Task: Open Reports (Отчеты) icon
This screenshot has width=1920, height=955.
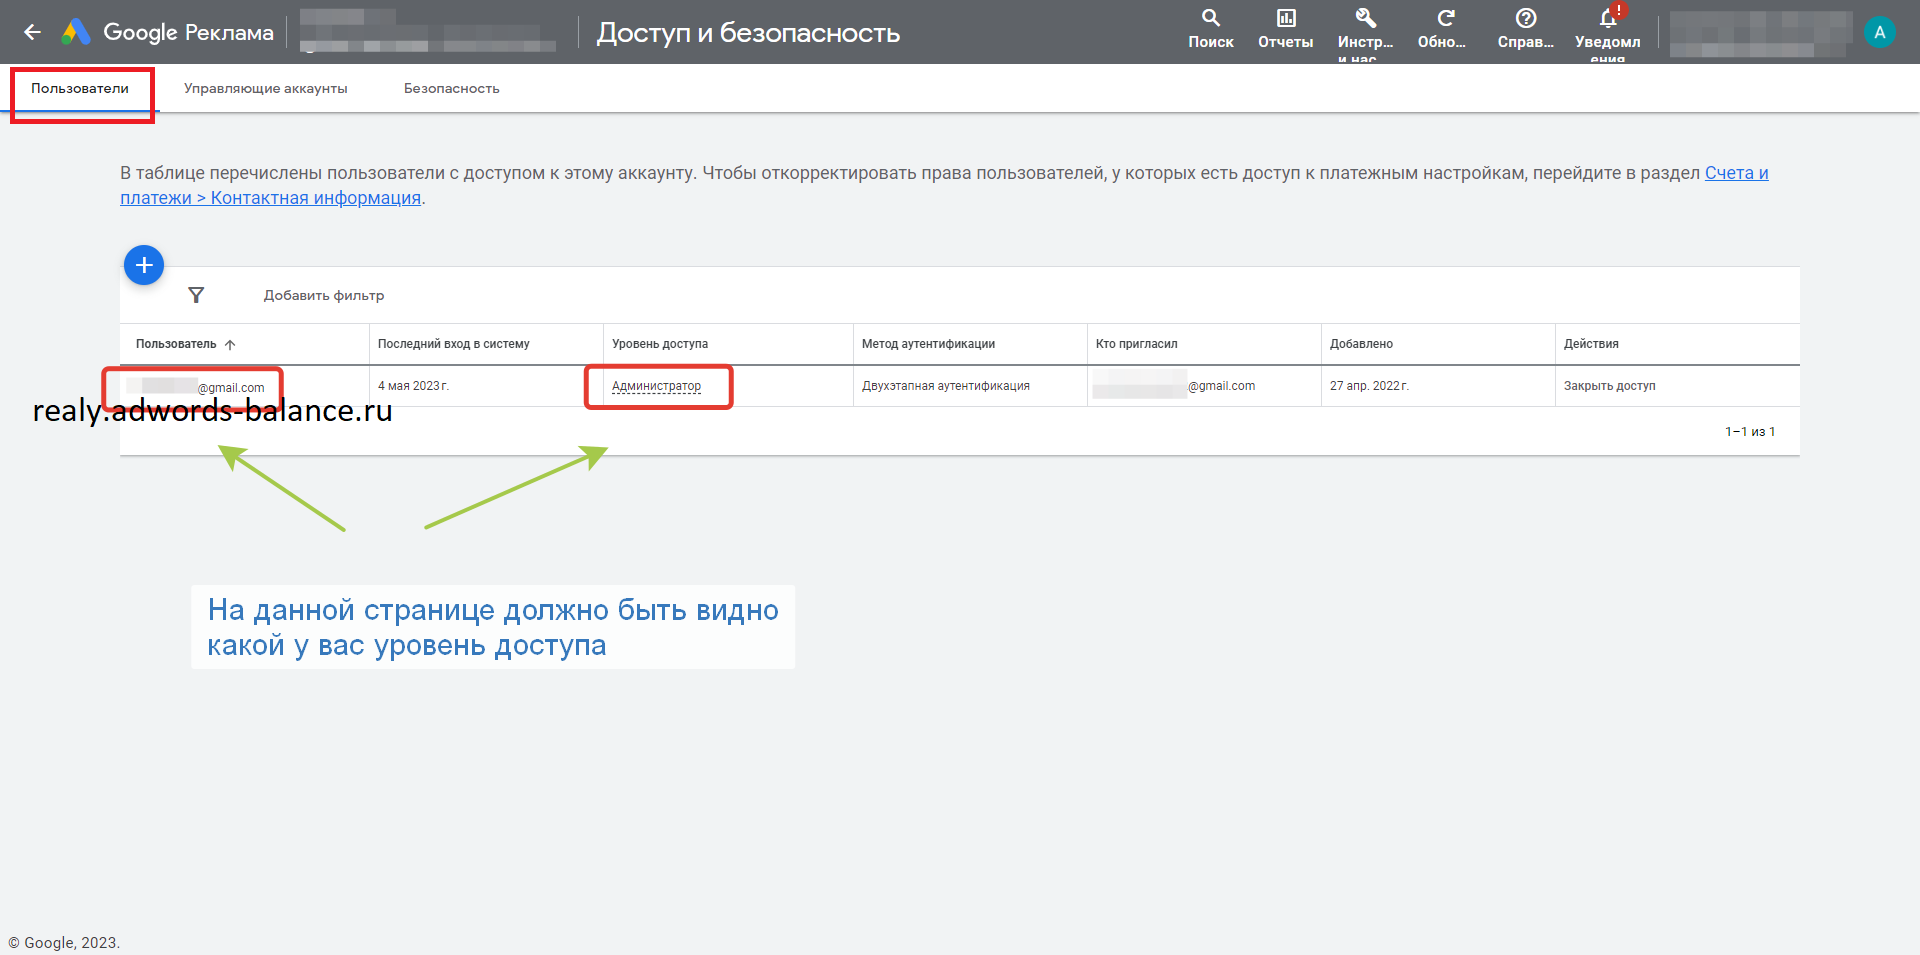Action: click(x=1285, y=19)
